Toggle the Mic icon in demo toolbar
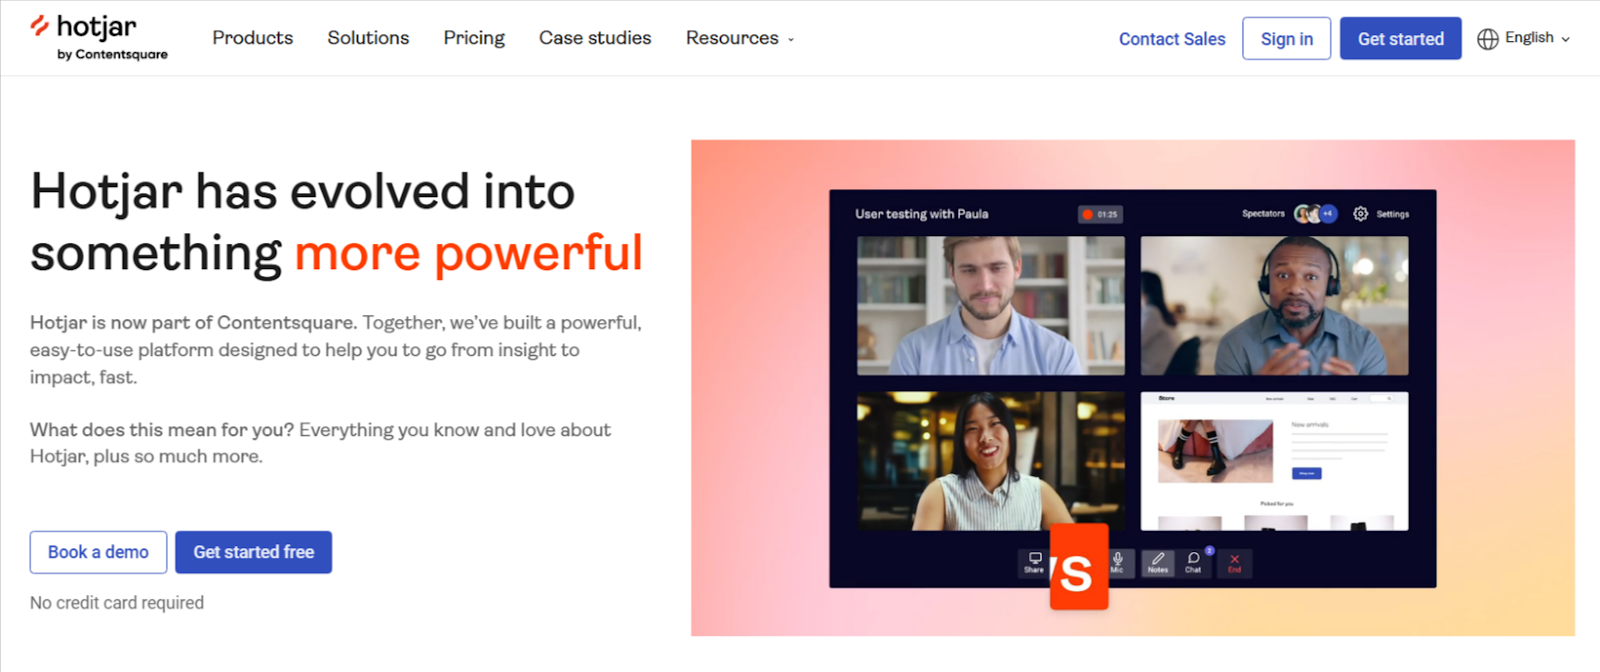The width and height of the screenshot is (1600, 672). tap(1118, 563)
